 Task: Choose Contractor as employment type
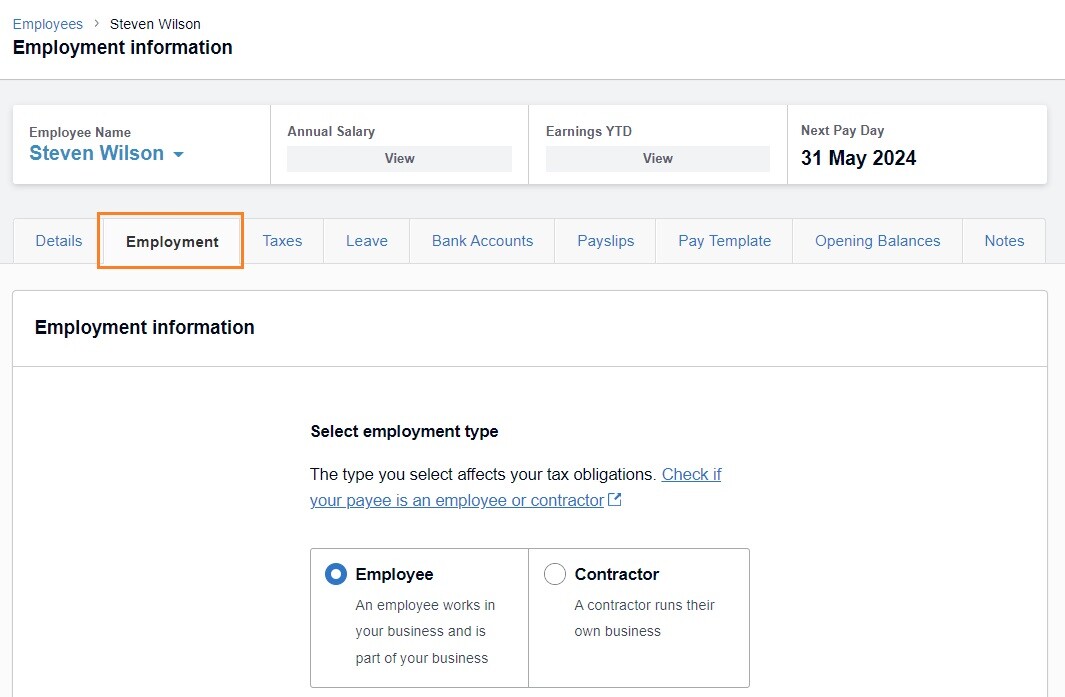555,574
